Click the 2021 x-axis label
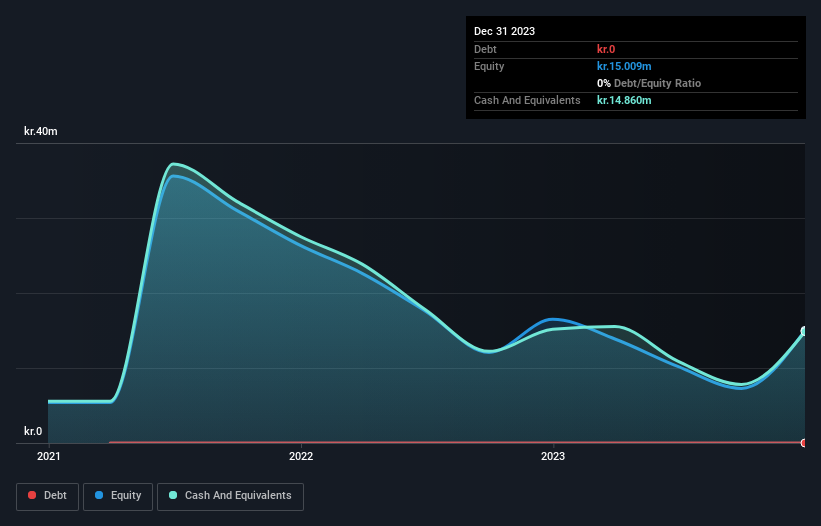This screenshot has width=821, height=526. click(49, 456)
